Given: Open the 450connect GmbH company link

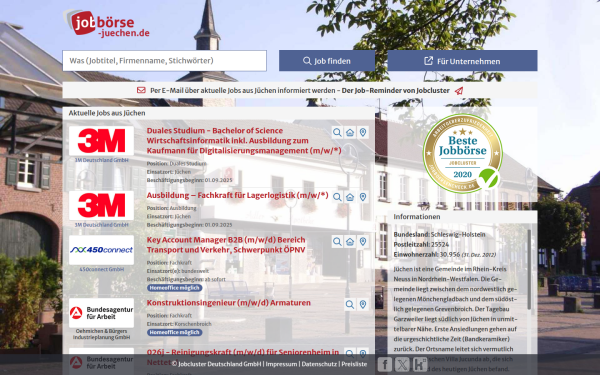Looking at the screenshot, I should coord(101,269).
